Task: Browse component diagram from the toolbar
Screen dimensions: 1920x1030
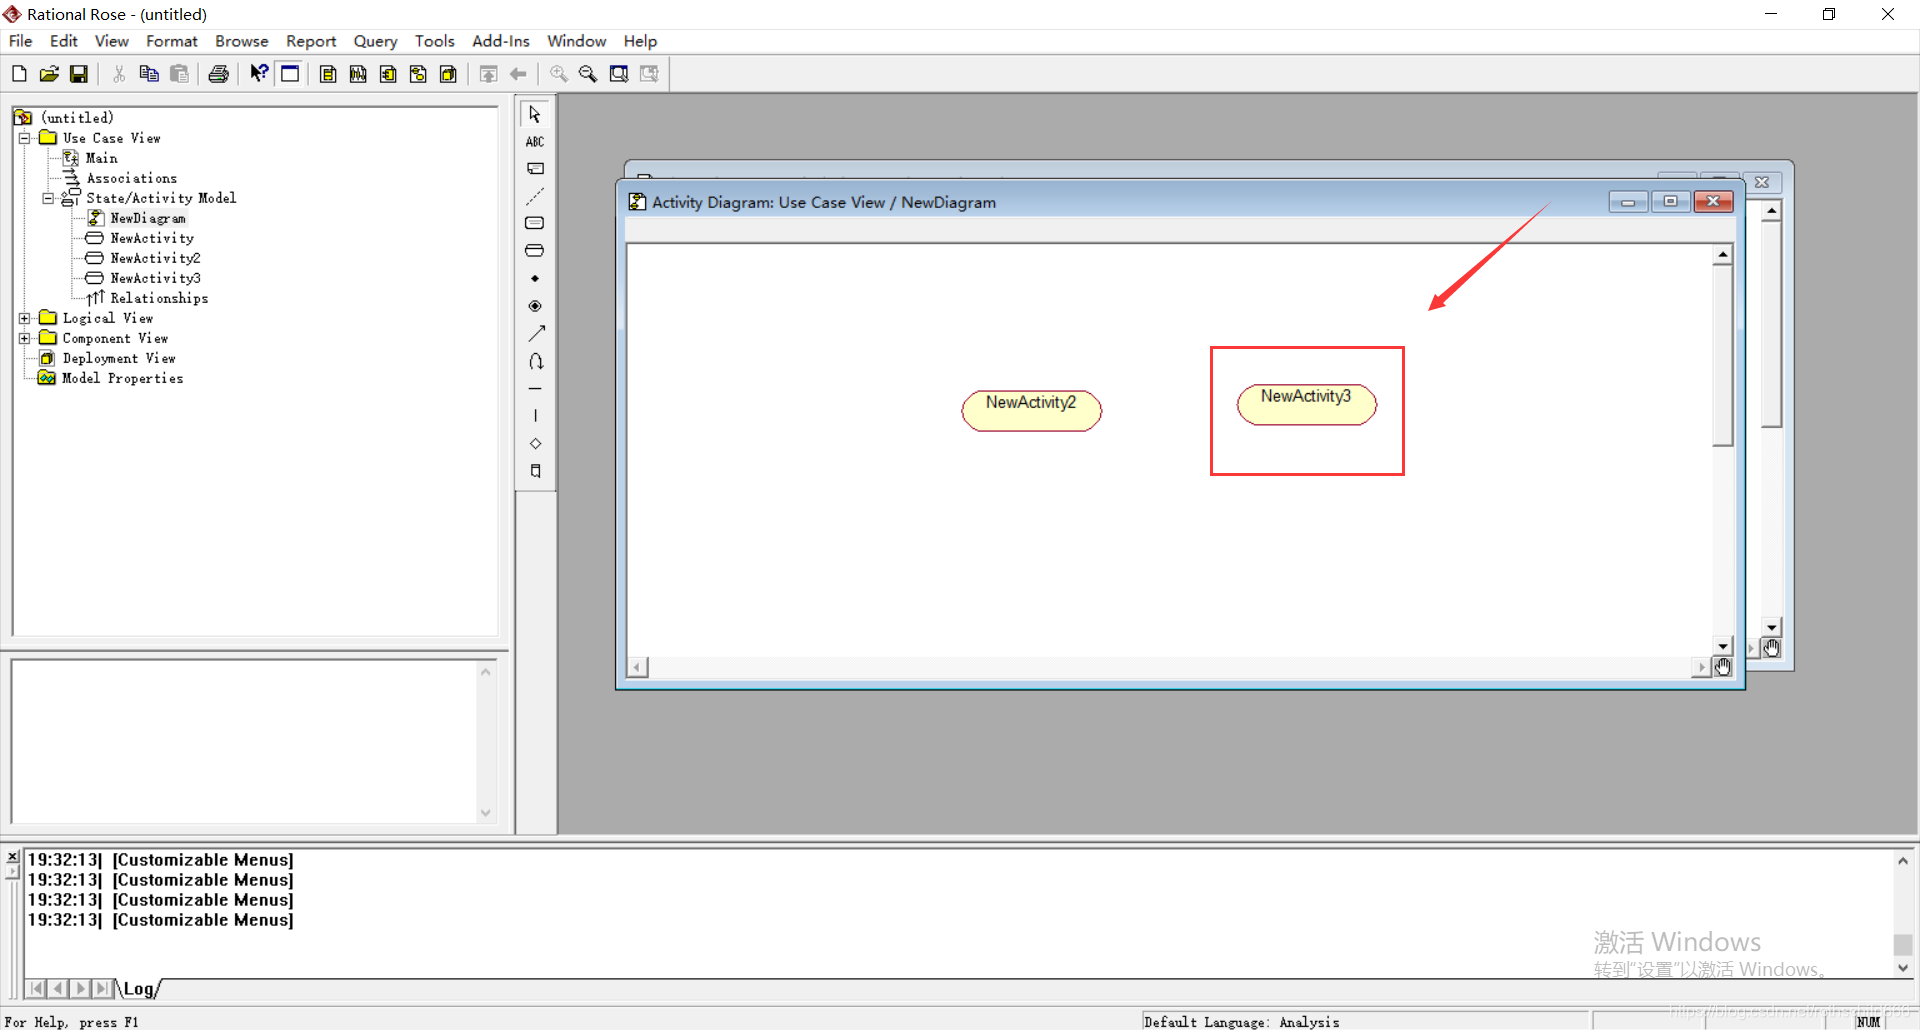Action: (388, 74)
